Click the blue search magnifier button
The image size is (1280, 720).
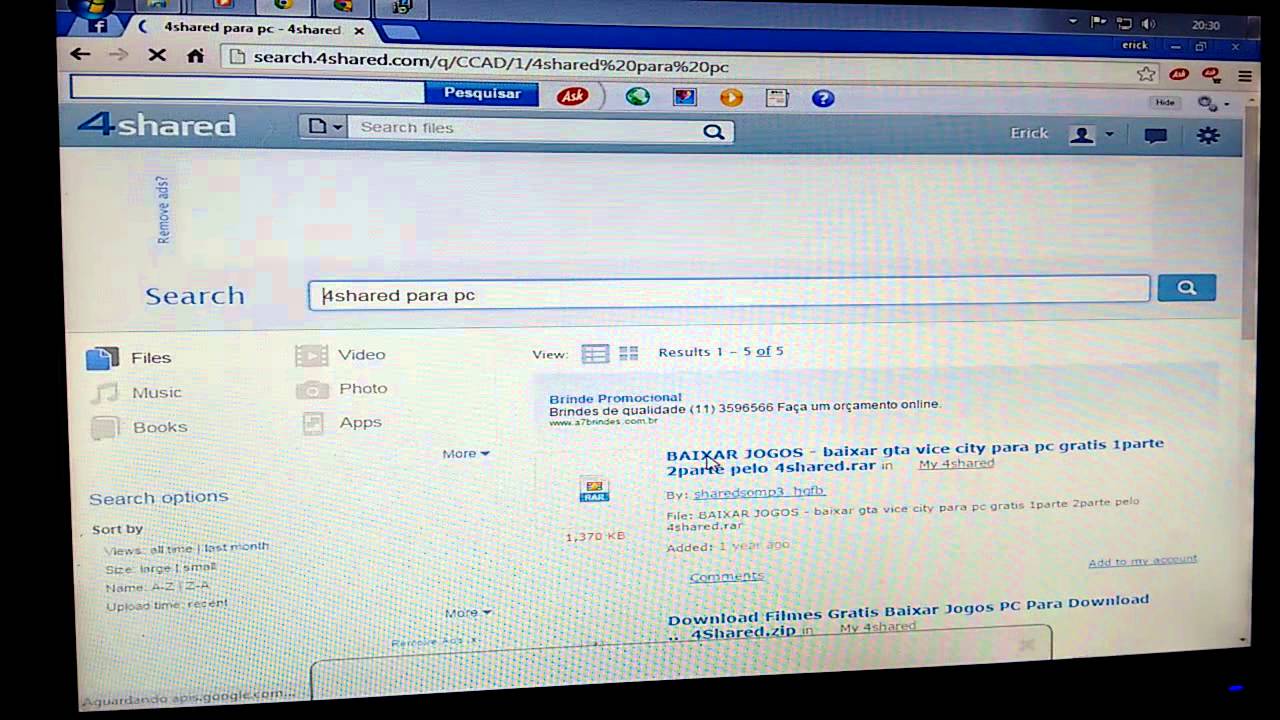[1186, 288]
